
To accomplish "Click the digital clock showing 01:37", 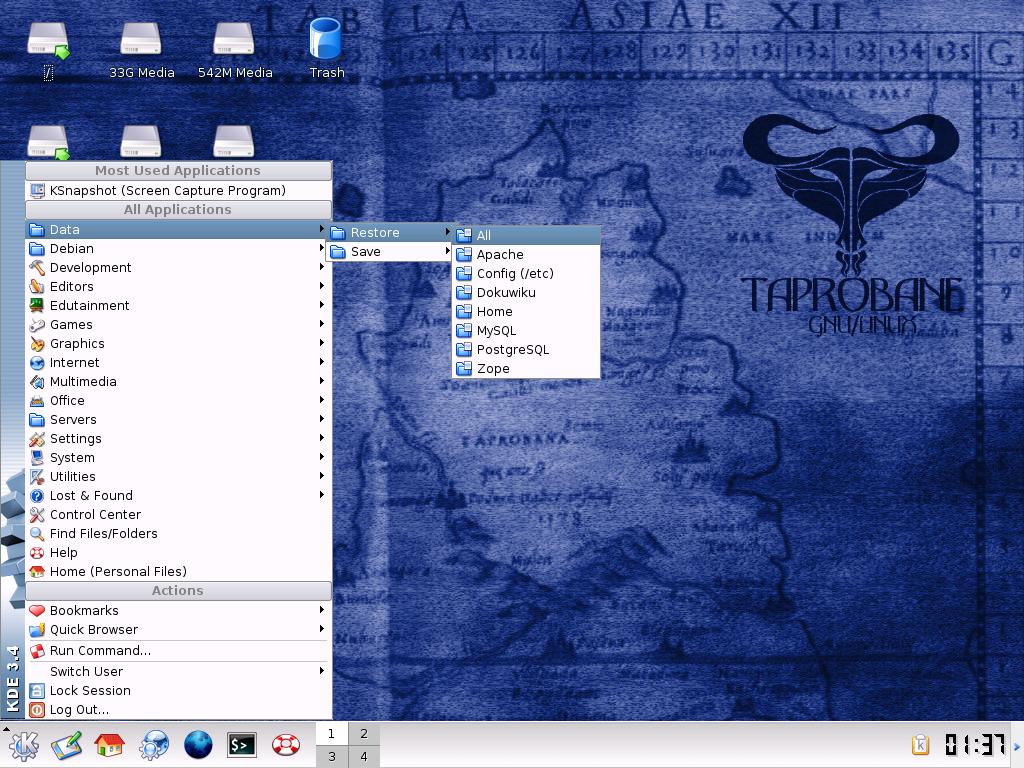I will tap(974, 744).
